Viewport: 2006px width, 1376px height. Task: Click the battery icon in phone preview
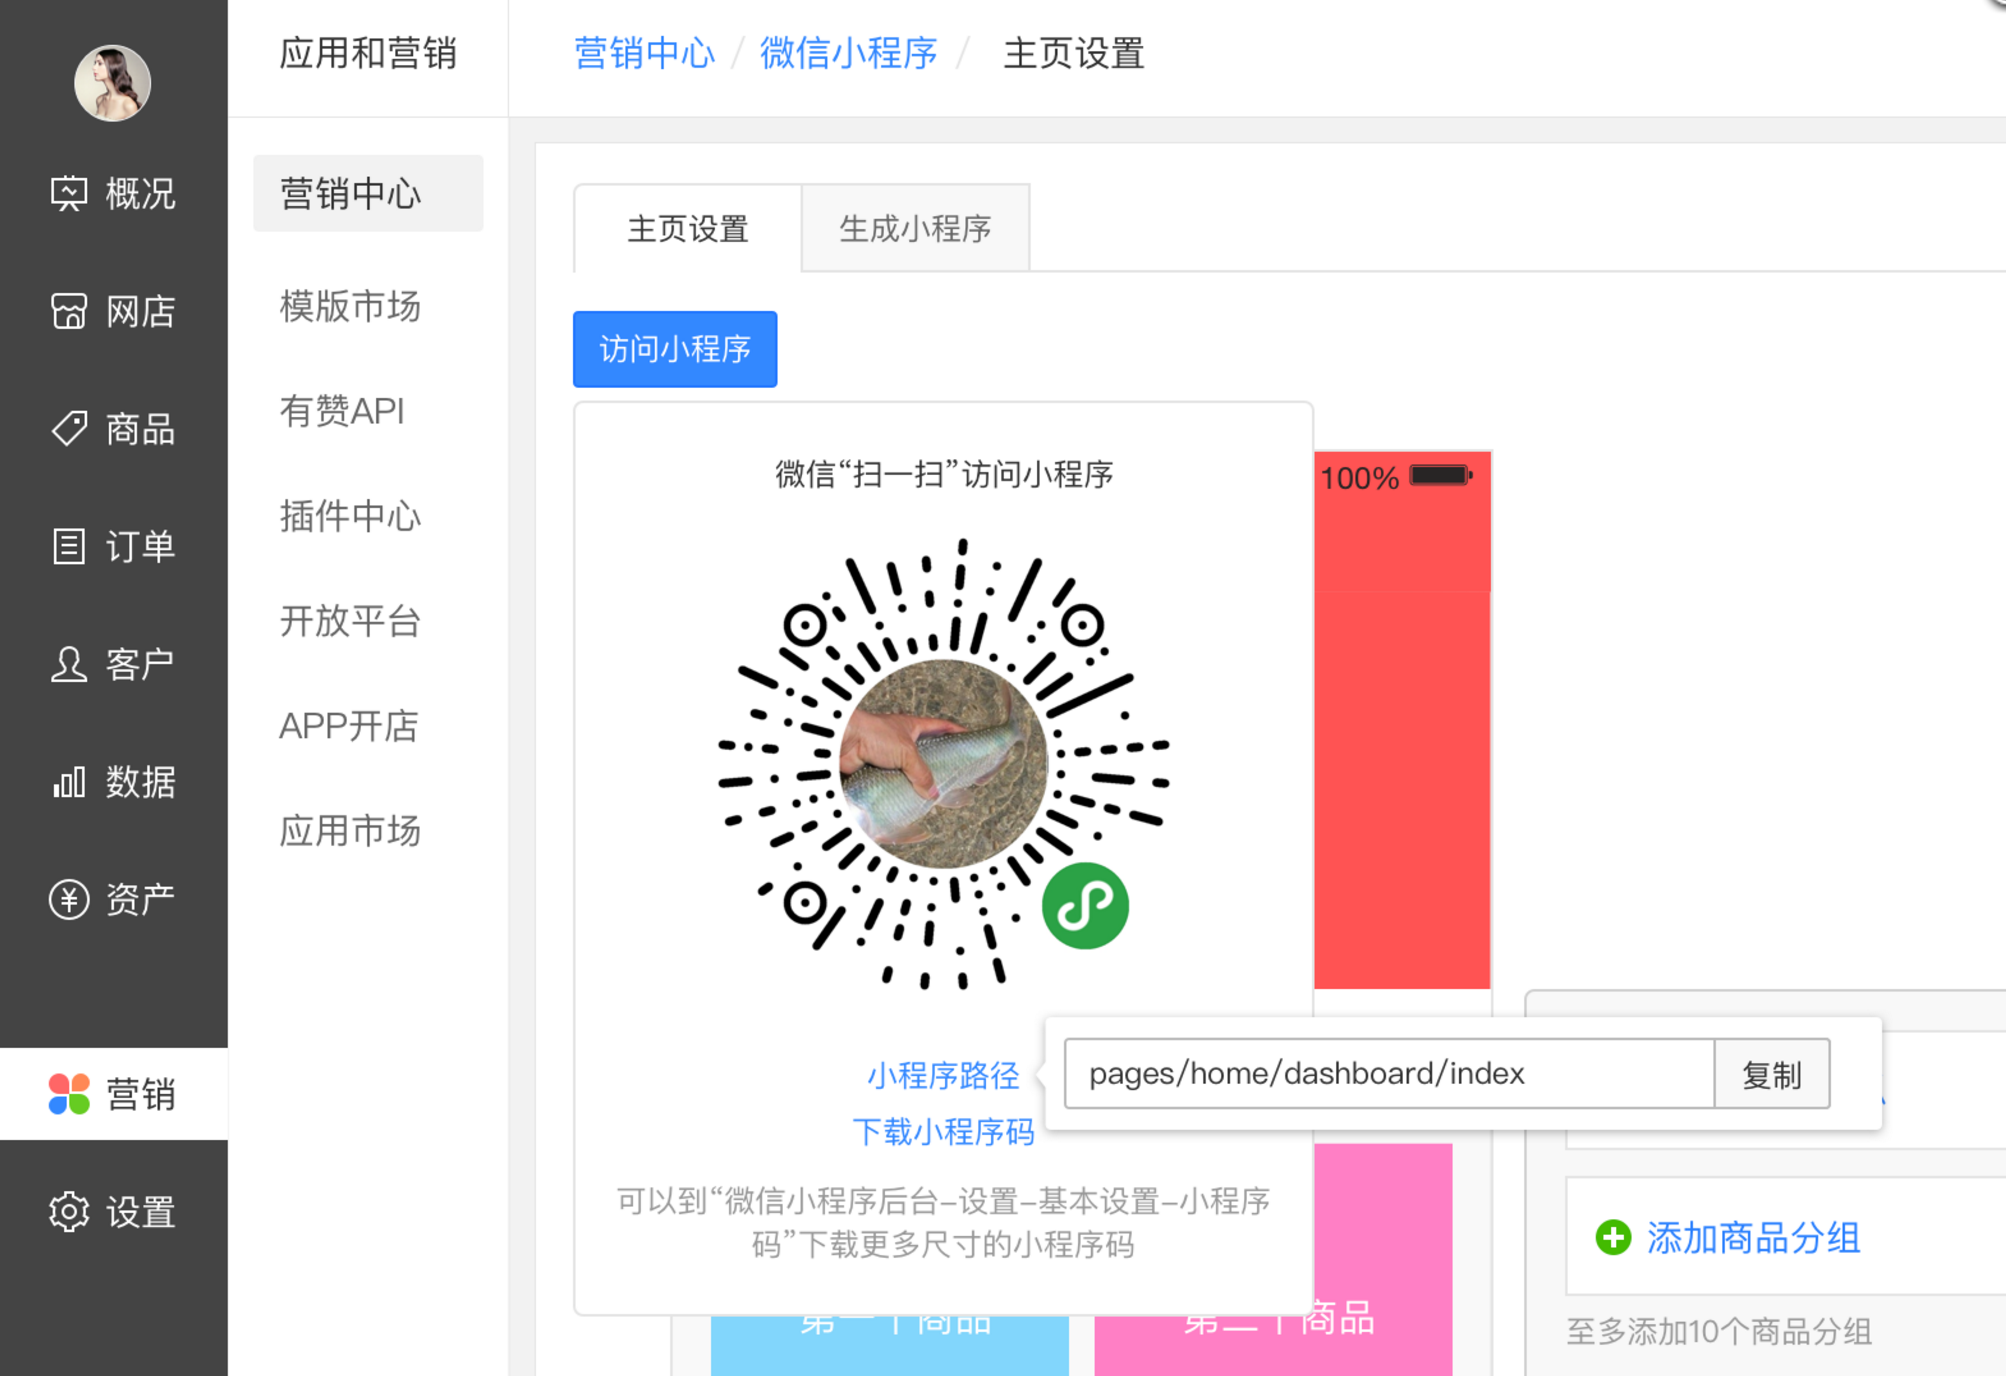(x=1441, y=476)
